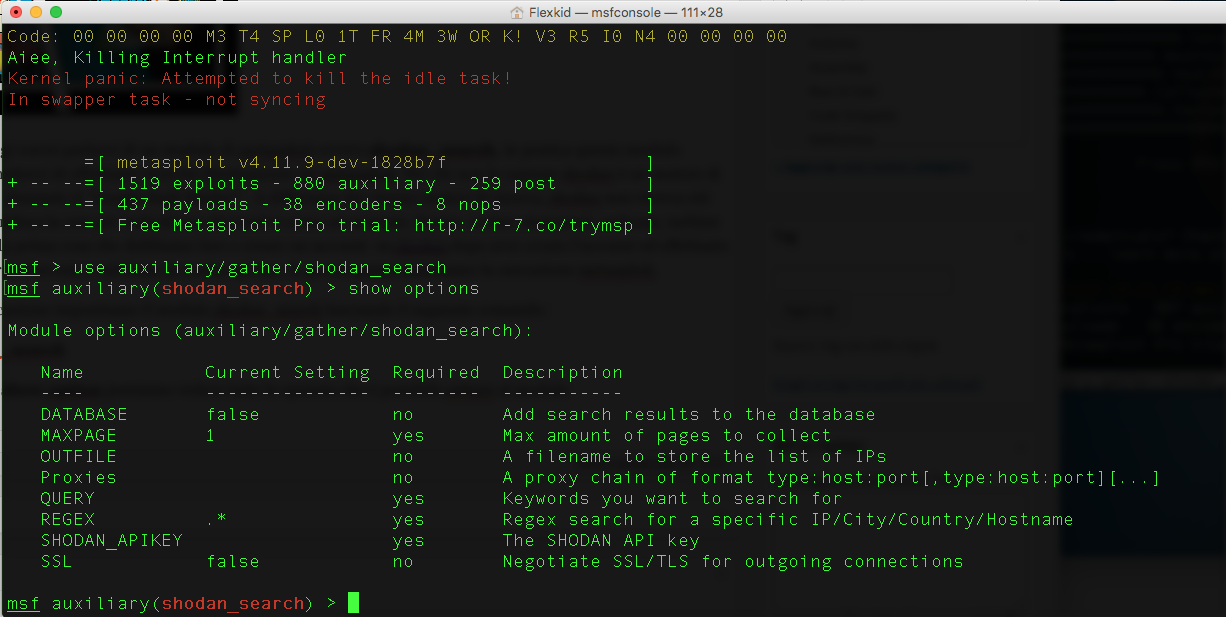Click the 'Description' column header

point(562,372)
